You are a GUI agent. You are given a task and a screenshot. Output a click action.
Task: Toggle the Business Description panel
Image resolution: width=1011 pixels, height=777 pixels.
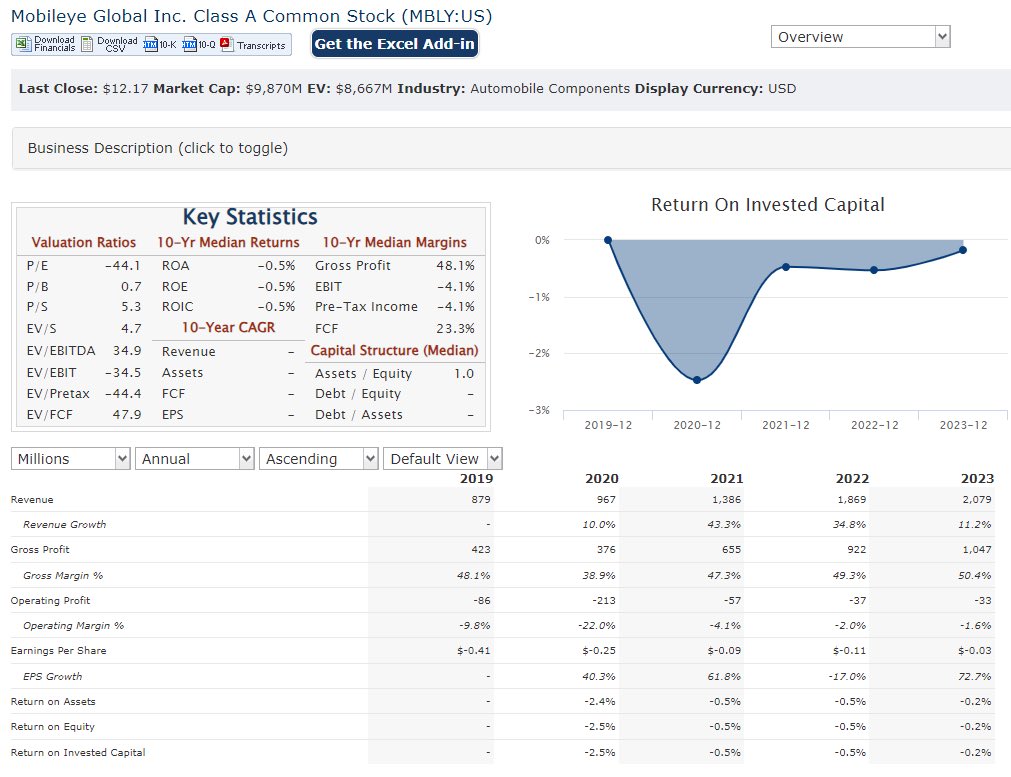(511, 148)
